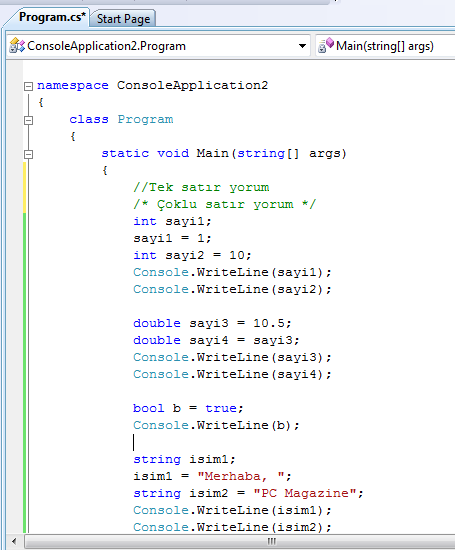Click the line "sayi1 = 1;"

(172, 238)
